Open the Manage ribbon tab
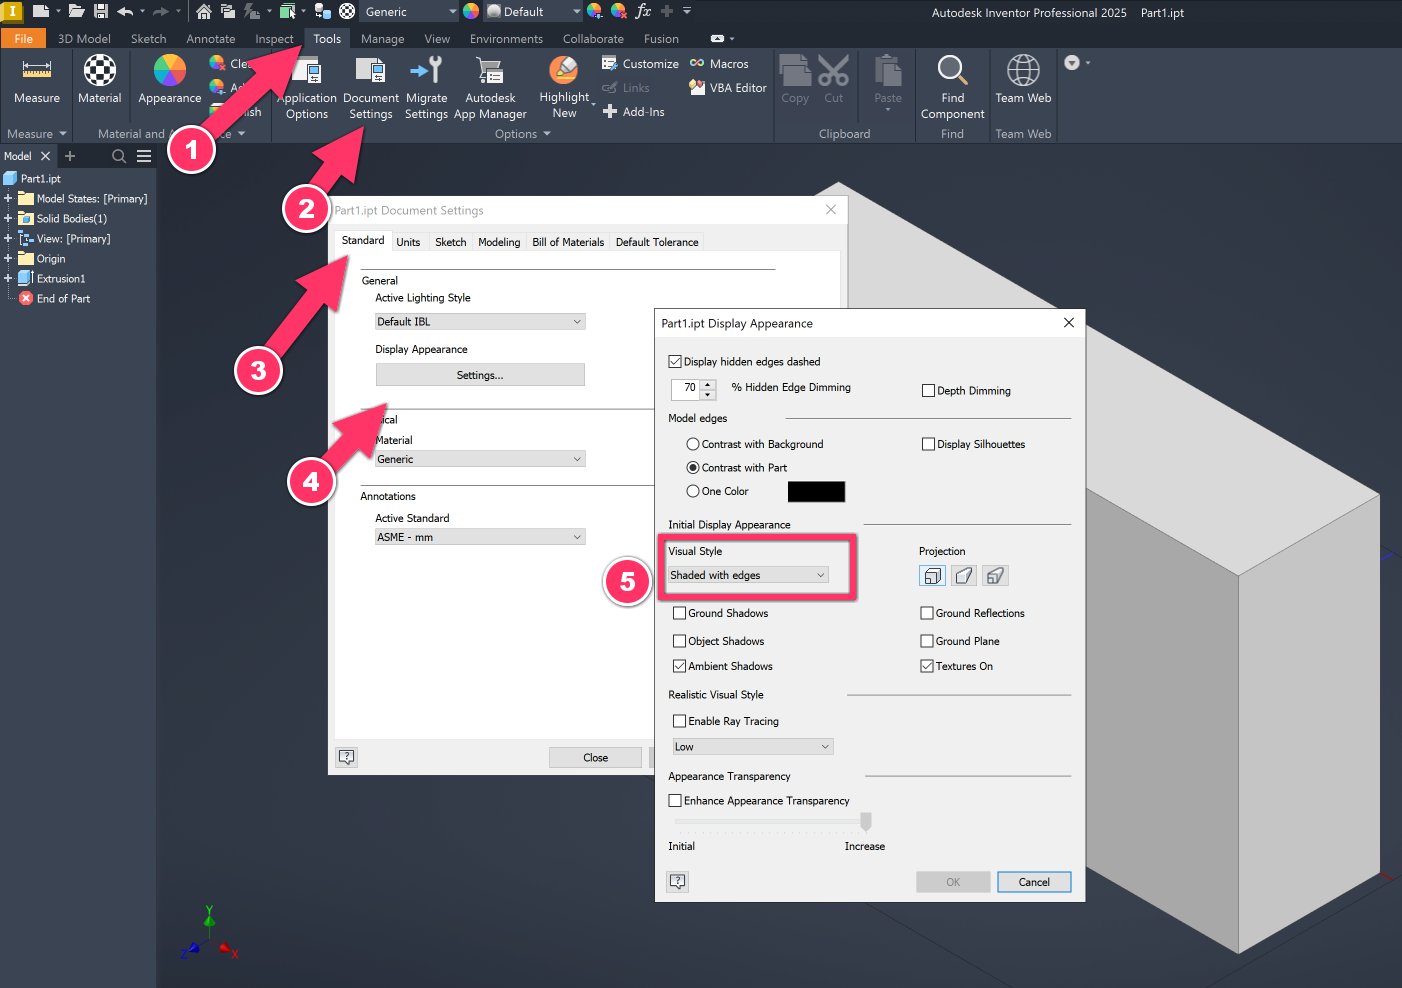Screen dimensions: 1402x988 (382, 39)
